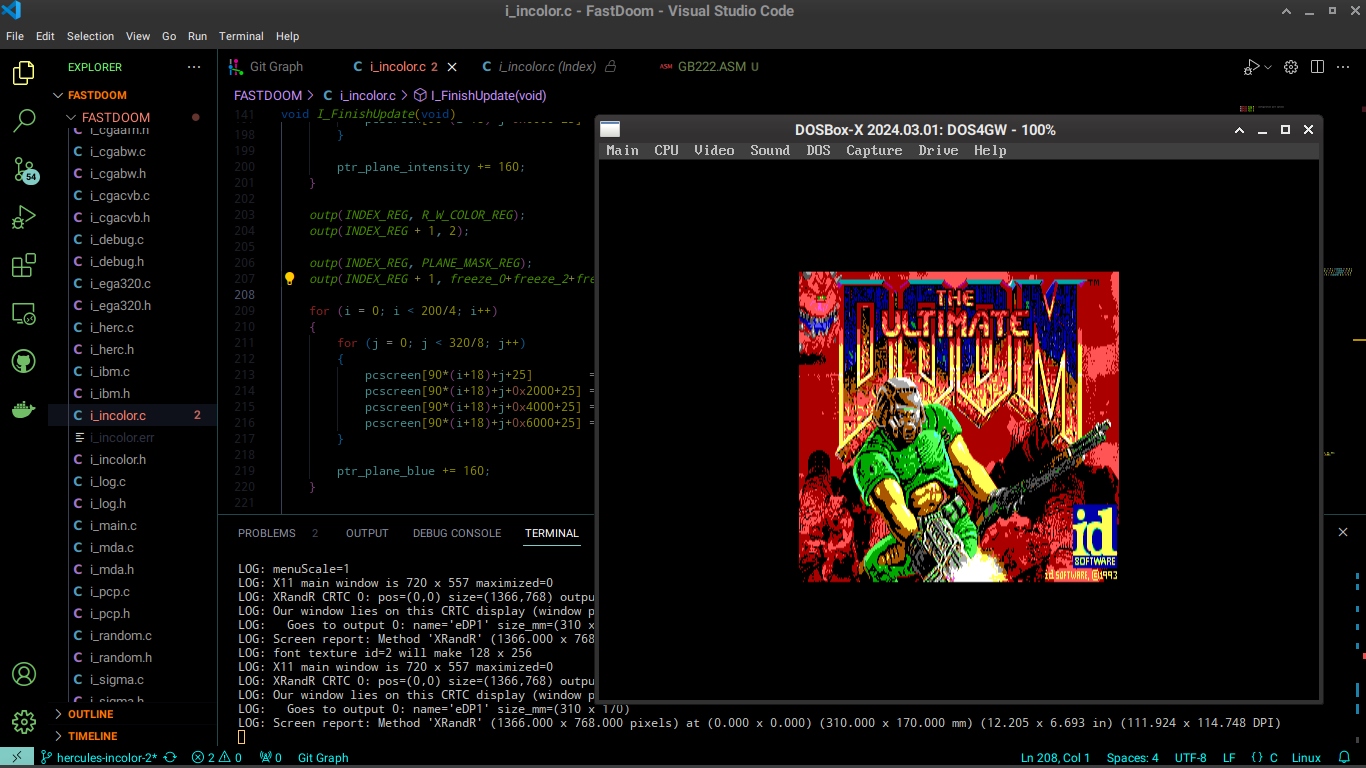The image size is (1366, 768).
Task: Click FASTDOOM in the breadcrumb path
Action: tap(267, 96)
